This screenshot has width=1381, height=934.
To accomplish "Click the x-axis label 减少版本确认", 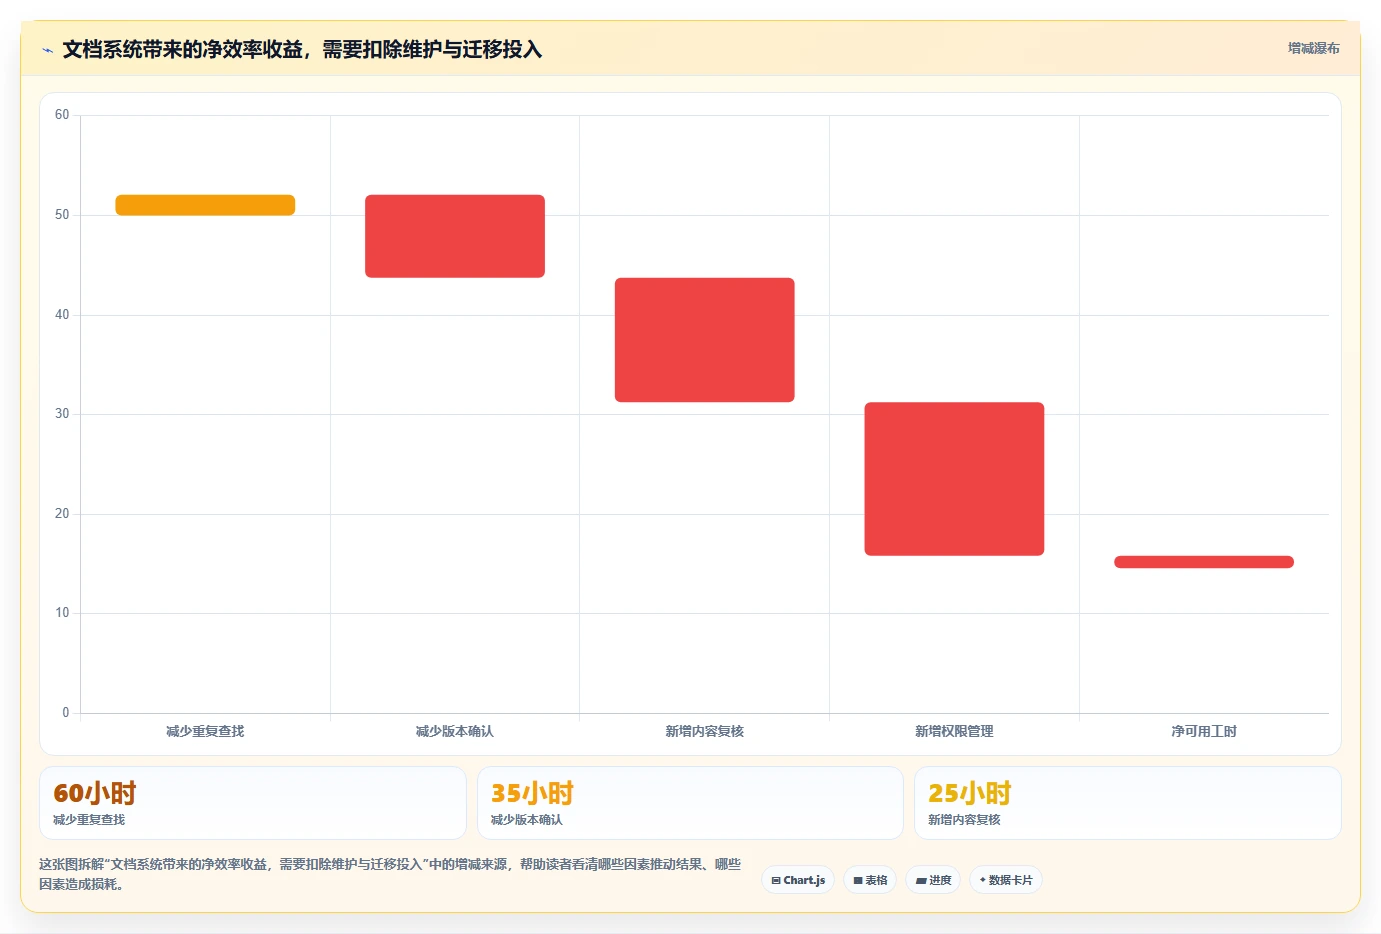I will pos(455,731).
